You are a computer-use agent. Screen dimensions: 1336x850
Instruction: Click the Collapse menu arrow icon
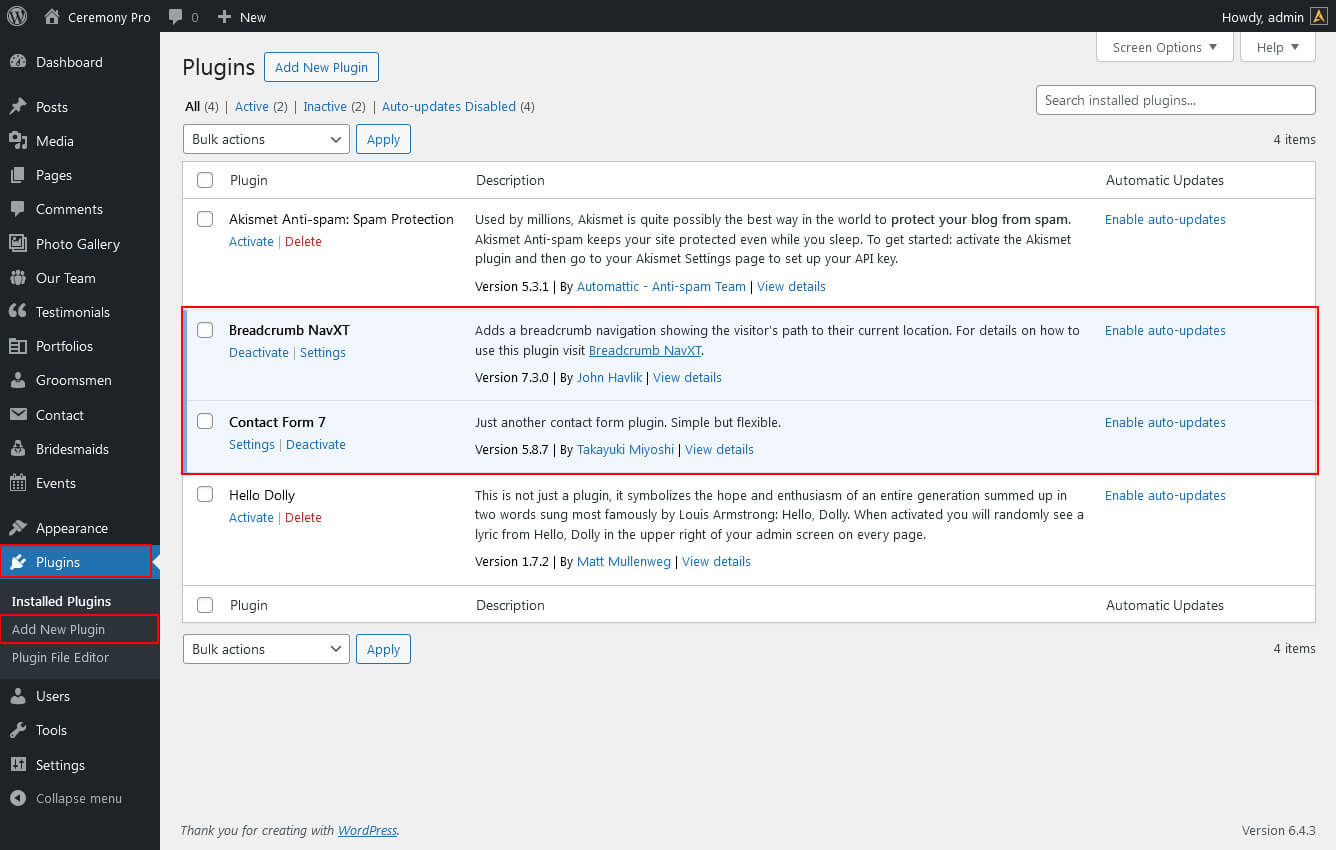(18, 799)
